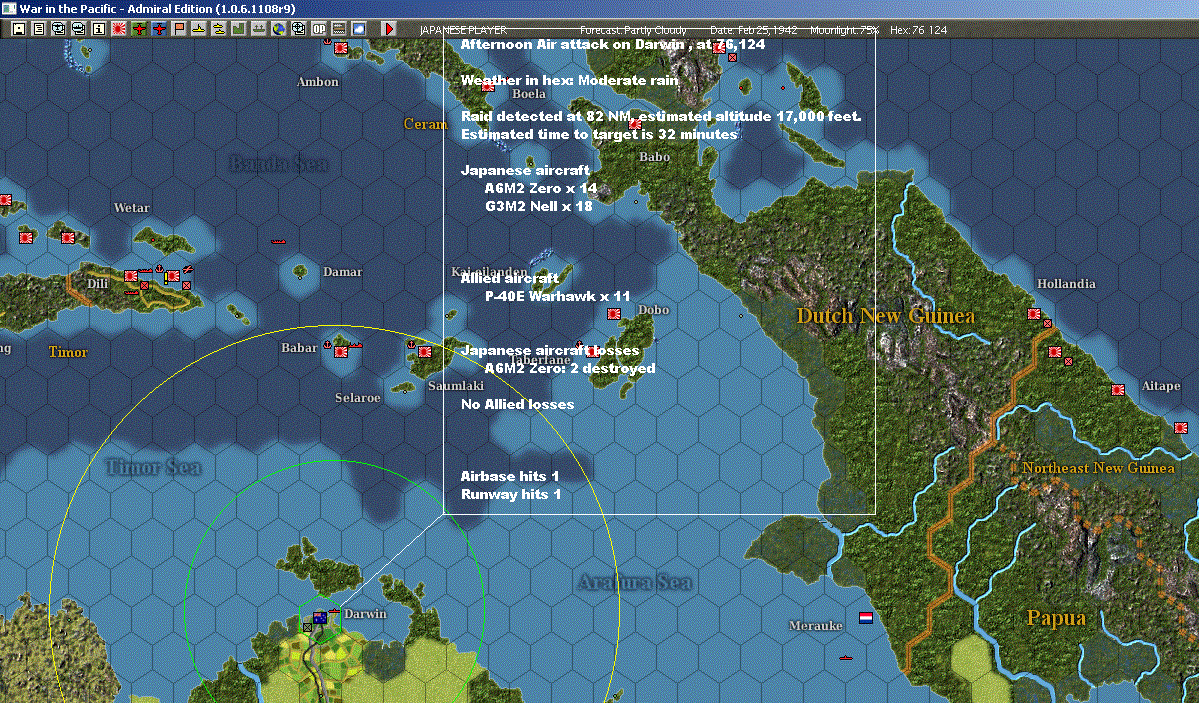Screen dimensions: 1199x703
Task: Open the globe map icon
Action: tap(278, 29)
